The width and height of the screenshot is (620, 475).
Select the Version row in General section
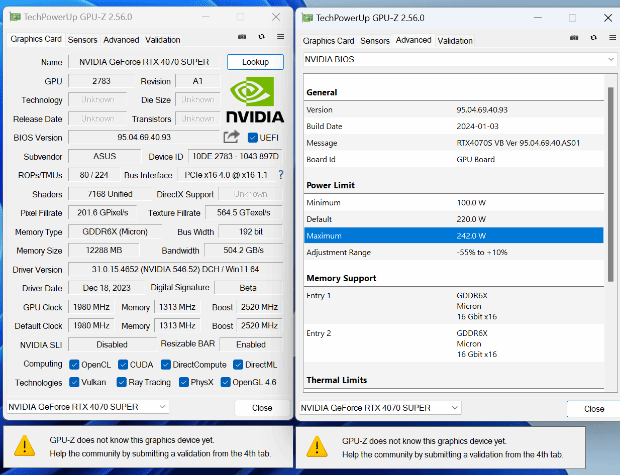point(454,110)
